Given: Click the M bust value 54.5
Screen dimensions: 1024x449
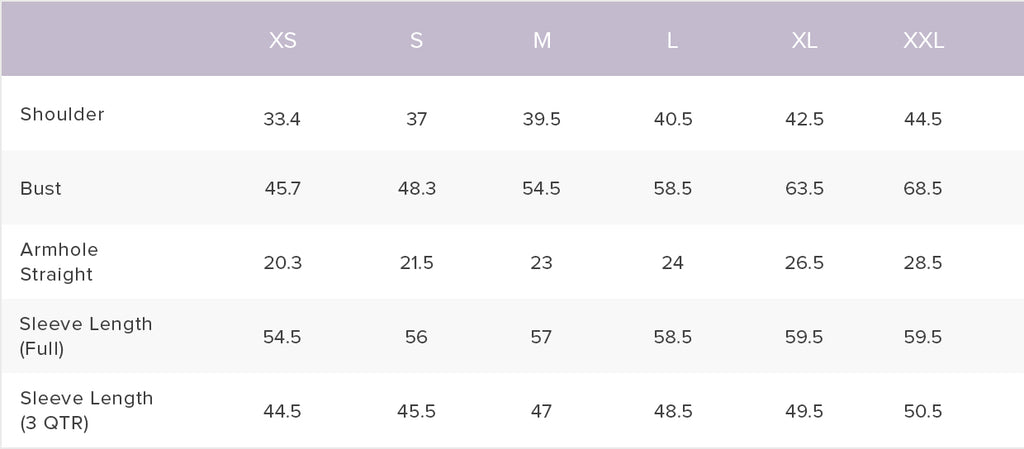Looking at the screenshot, I should pyautogui.click(x=541, y=189).
